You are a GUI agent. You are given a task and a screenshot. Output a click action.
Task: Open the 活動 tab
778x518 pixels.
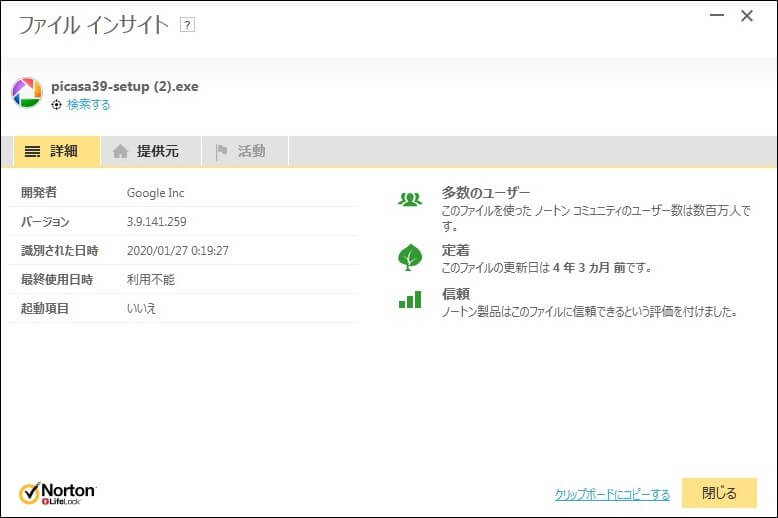(x=245, y=151)
